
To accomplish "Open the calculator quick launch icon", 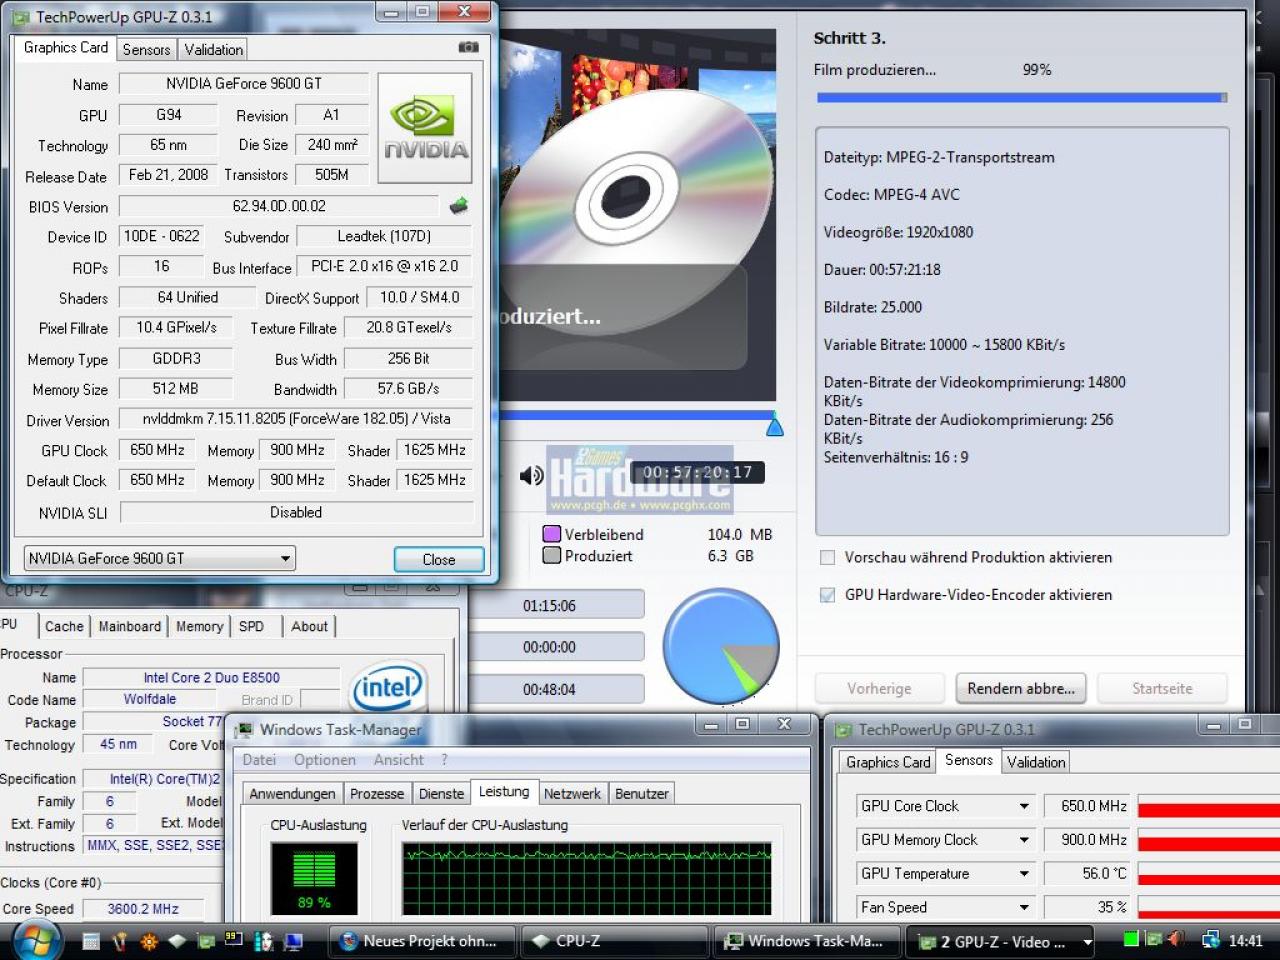I will (91, 941).
